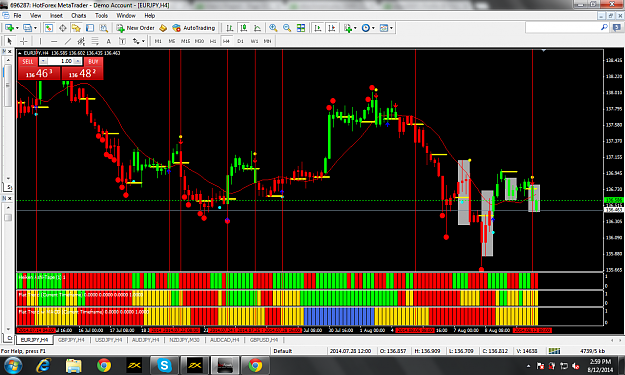
Task: Toggle the Terminal window icon
Action: click(90, 28)
